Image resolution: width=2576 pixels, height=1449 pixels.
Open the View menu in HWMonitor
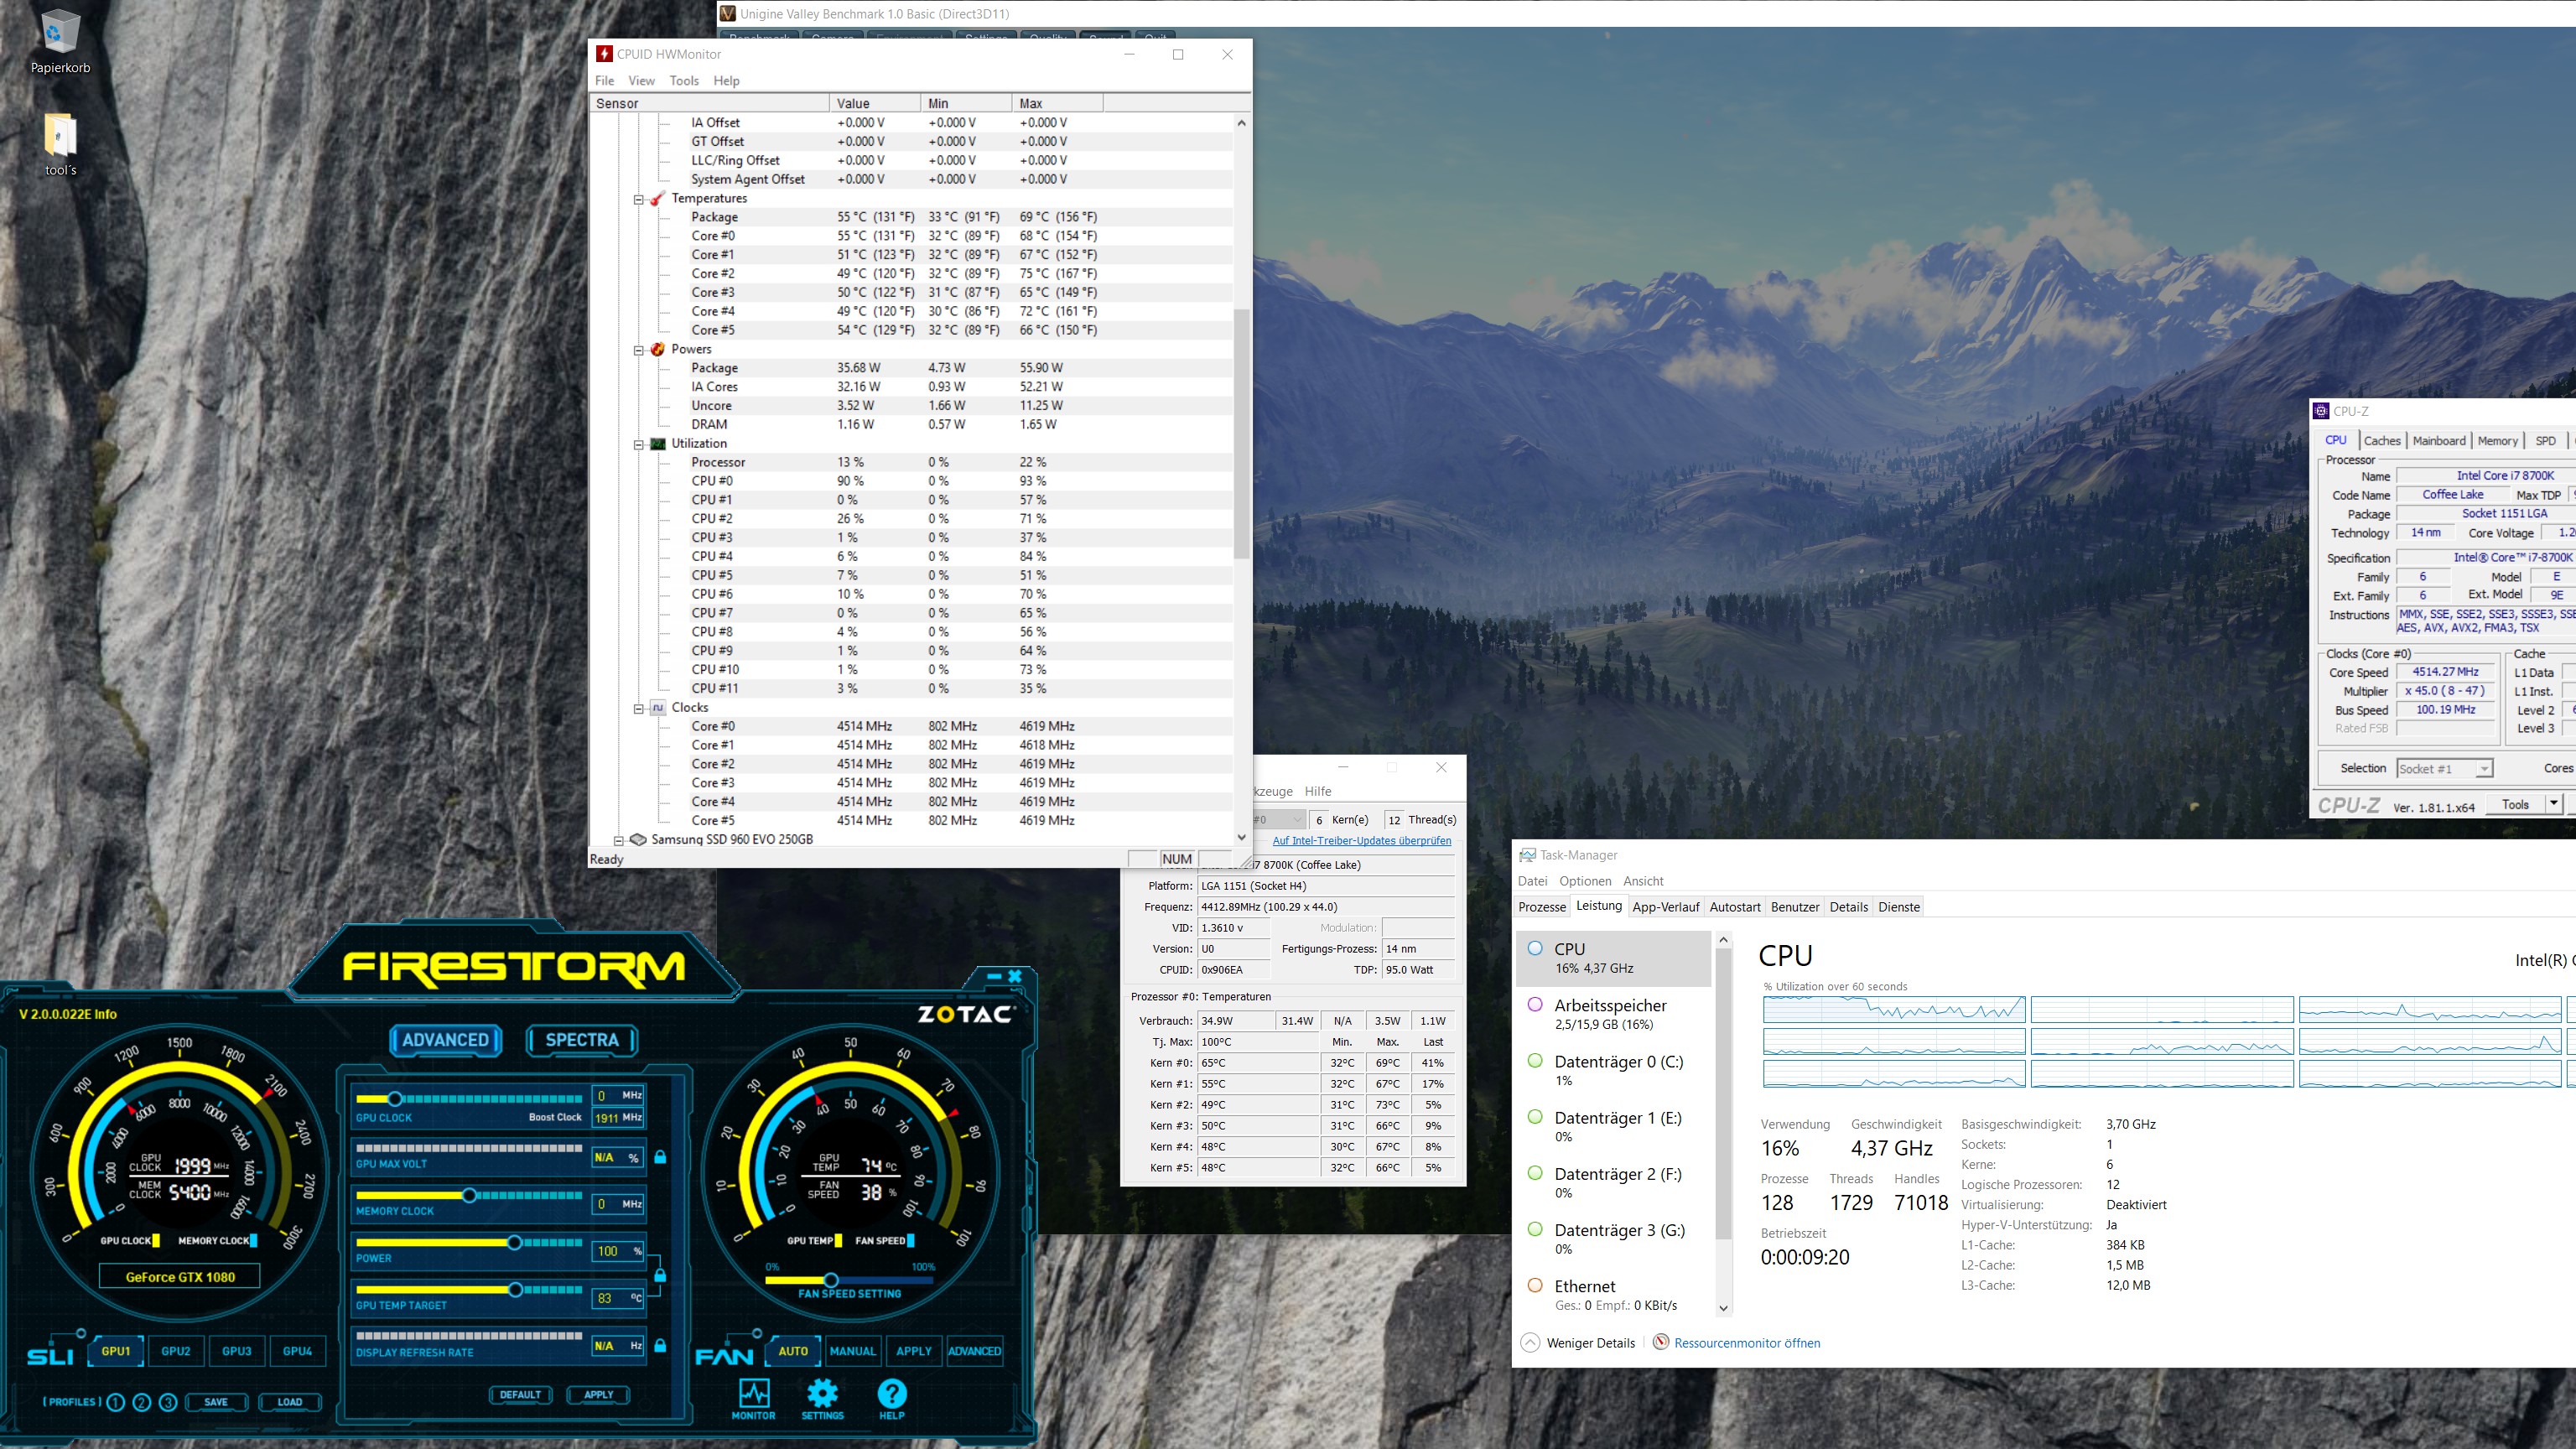pyautogui.click(x=641, y=81)
